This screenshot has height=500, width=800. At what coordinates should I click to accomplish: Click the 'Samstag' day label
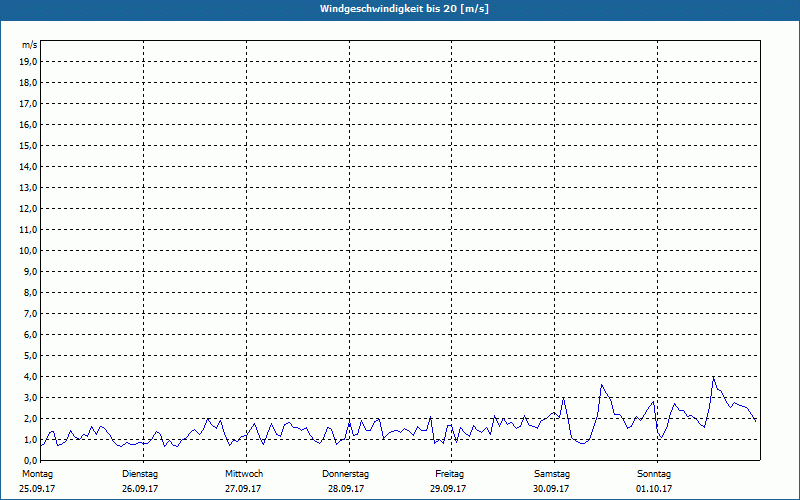coord(552,474)
